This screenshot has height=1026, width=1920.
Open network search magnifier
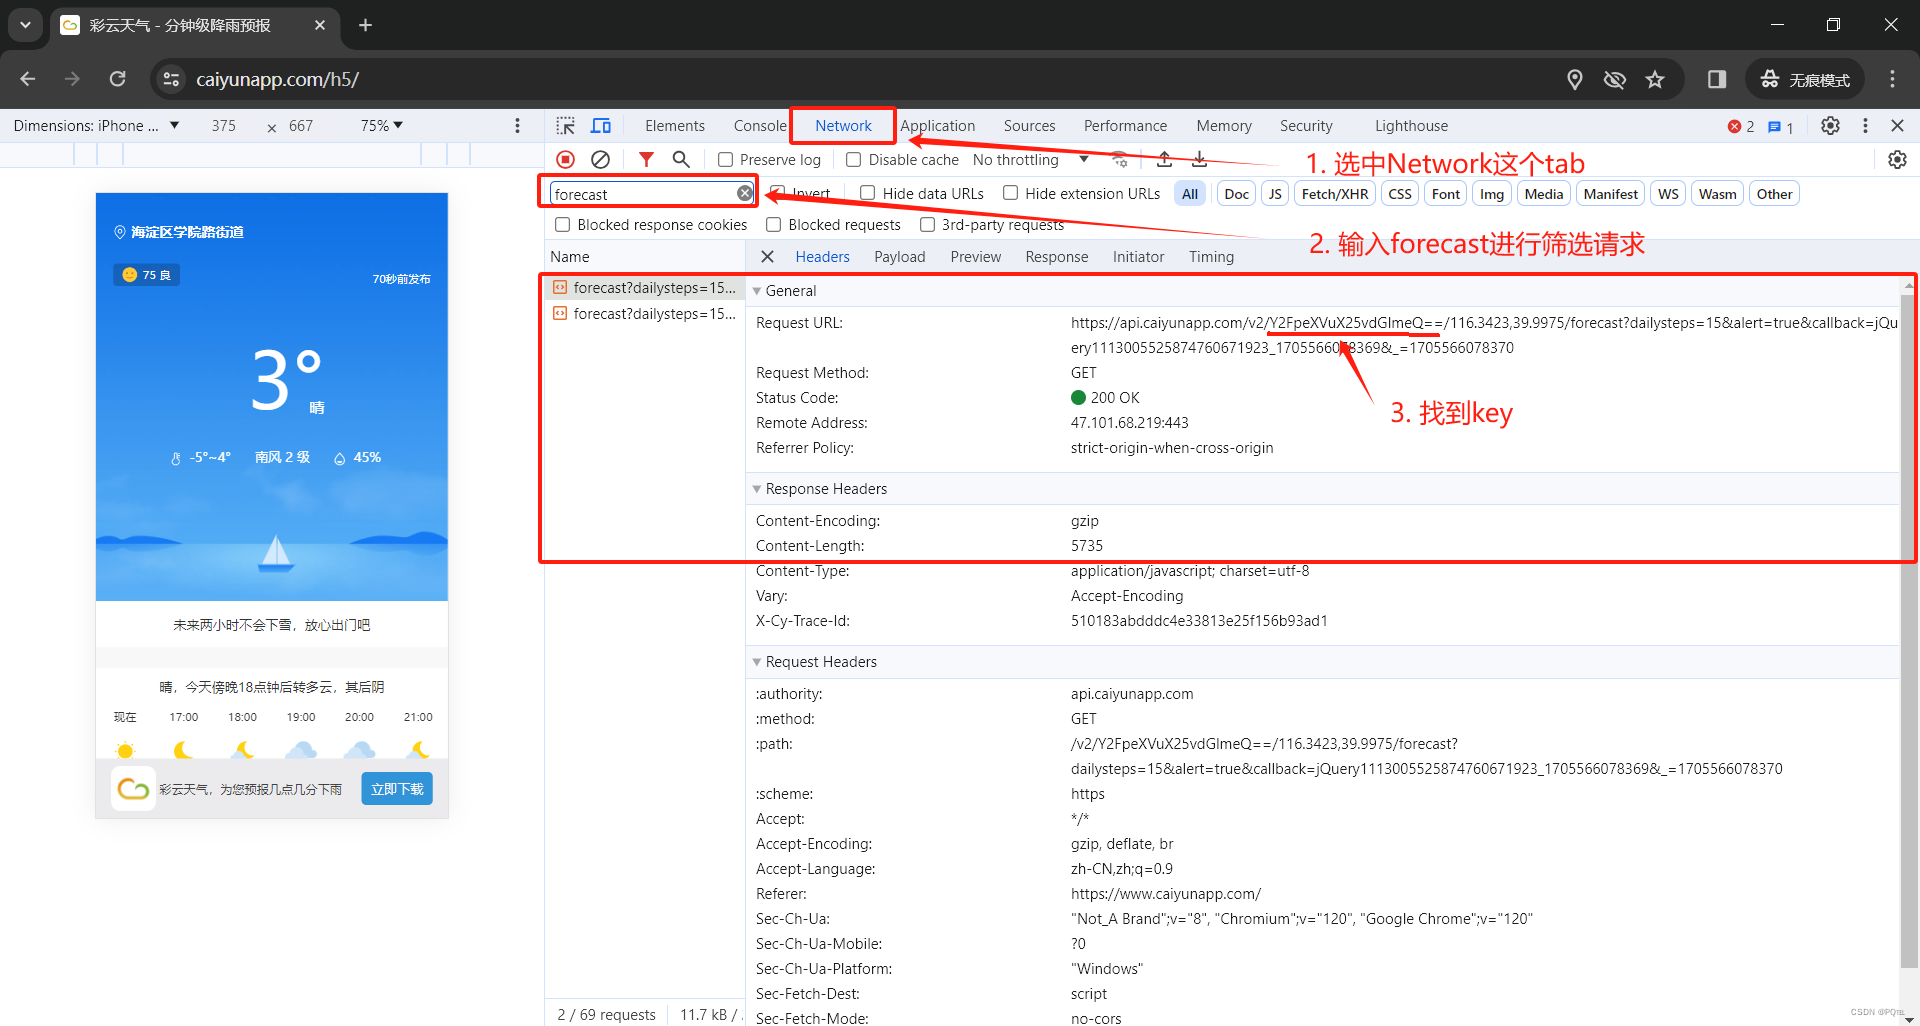click(x=681, y=160)
